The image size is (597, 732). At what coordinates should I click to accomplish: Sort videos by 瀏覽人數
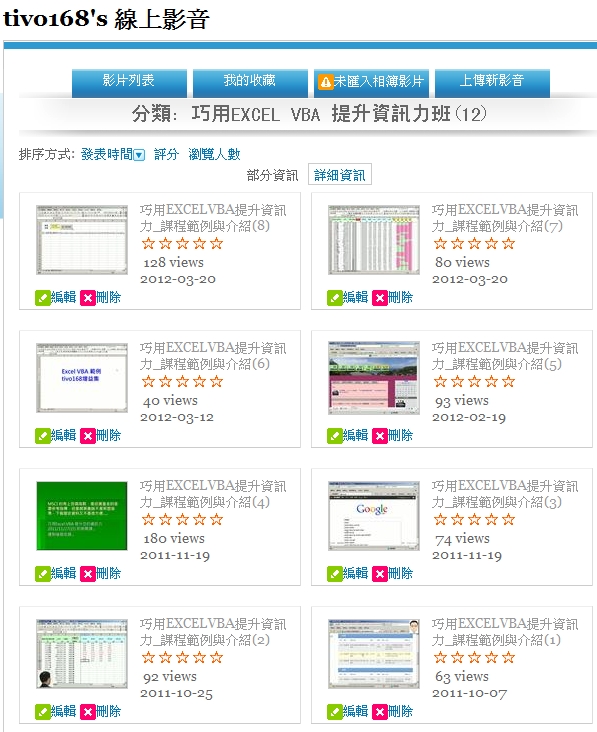point(215,154)
